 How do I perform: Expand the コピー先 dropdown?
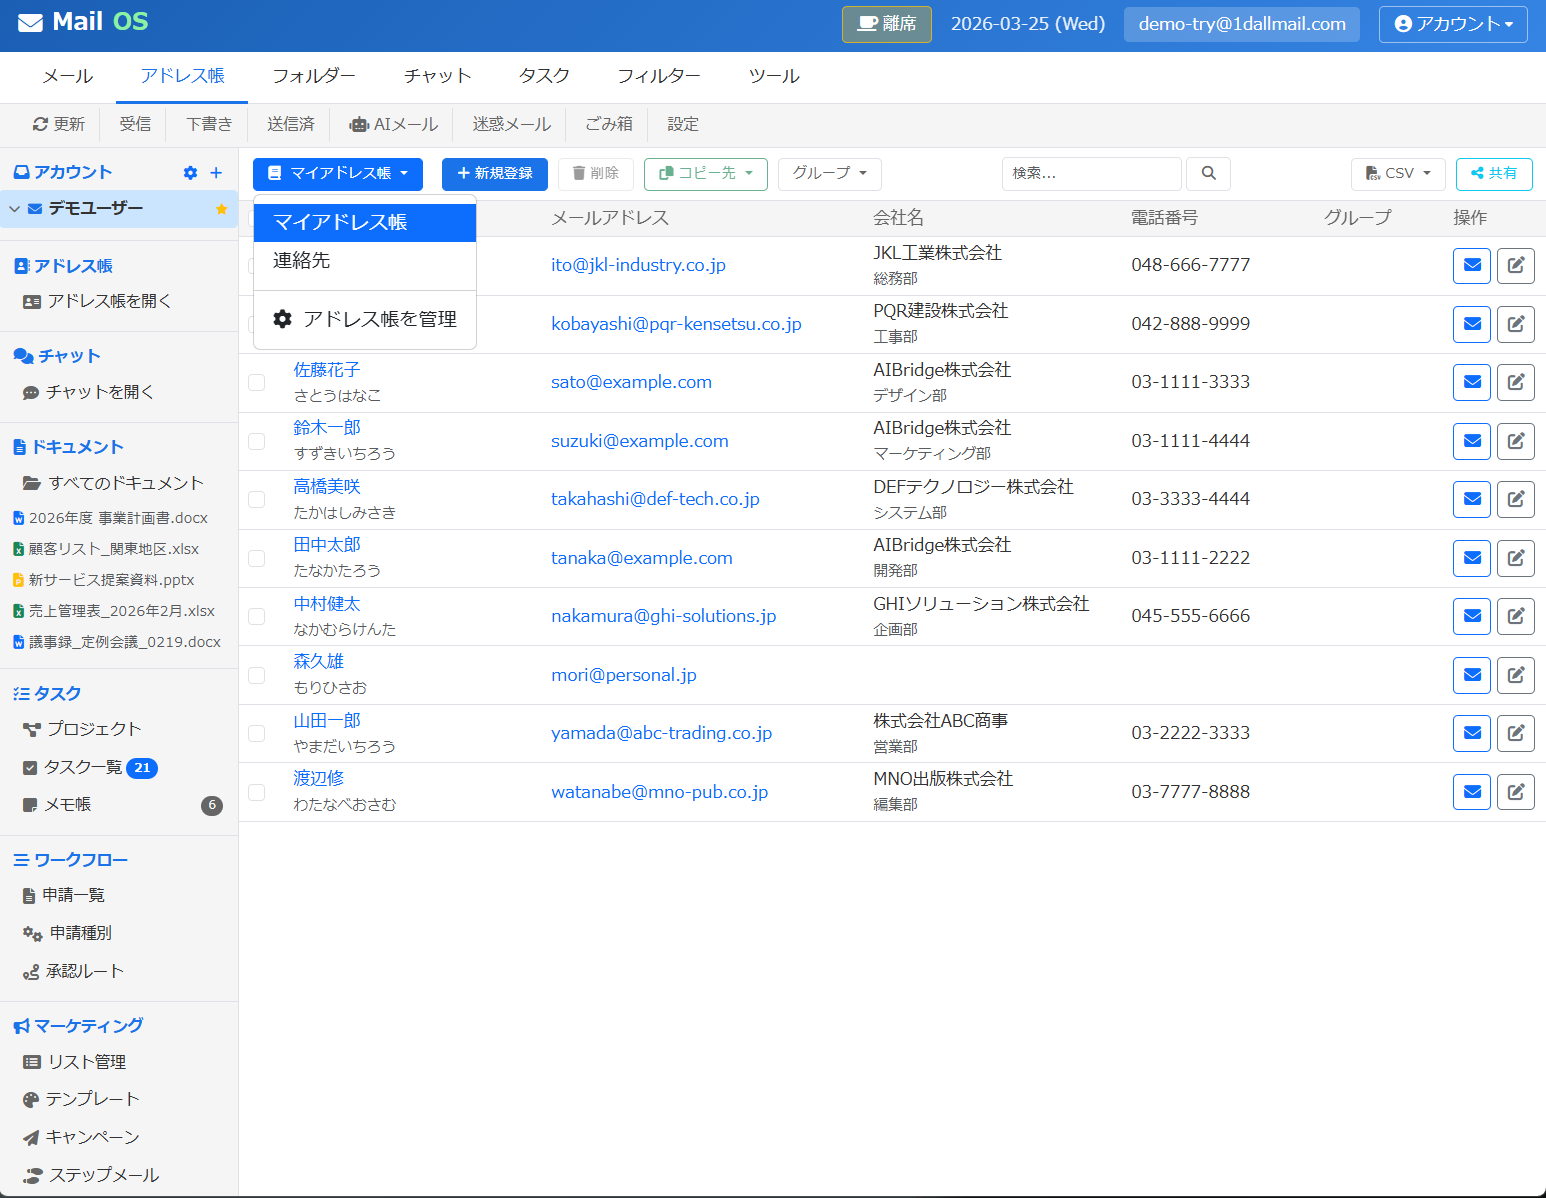pyautogui.click(x=705, y=174)
